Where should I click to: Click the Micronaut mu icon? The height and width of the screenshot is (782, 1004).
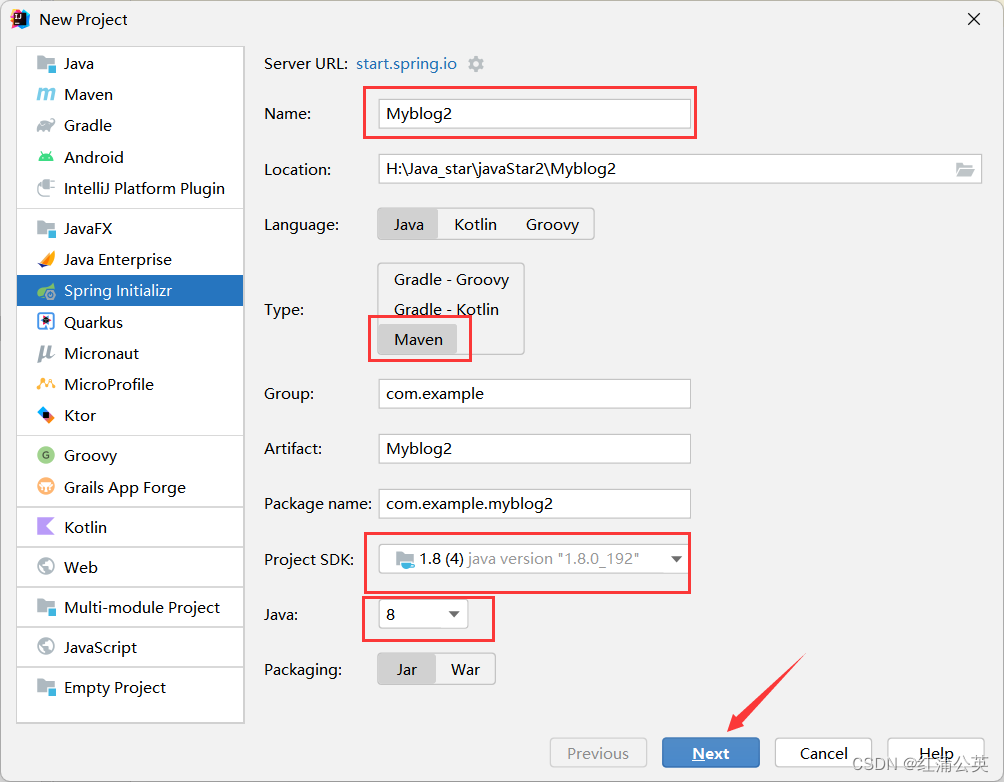[x=46, y=354]
